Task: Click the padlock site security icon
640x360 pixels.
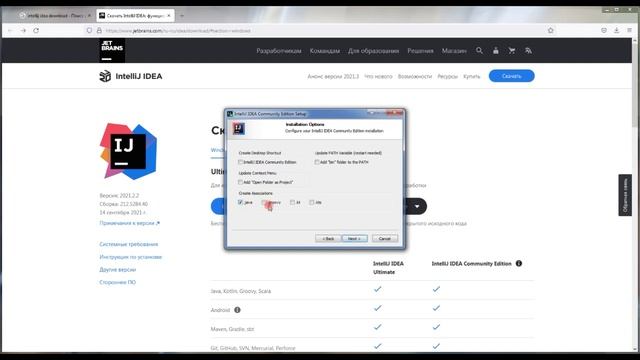Action: pyautogui.click(x=99, y=31)
